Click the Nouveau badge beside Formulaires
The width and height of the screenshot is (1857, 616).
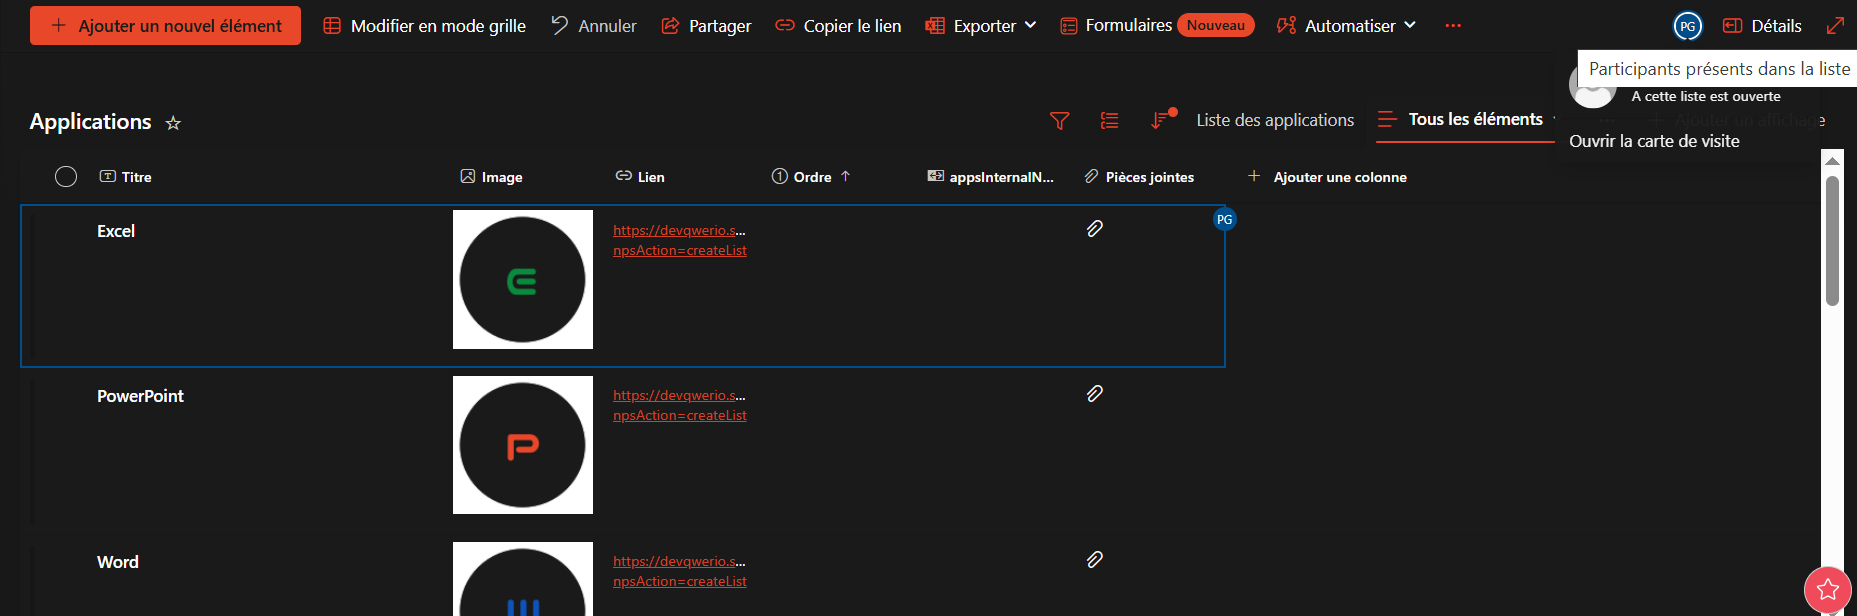coord(1216,25)
